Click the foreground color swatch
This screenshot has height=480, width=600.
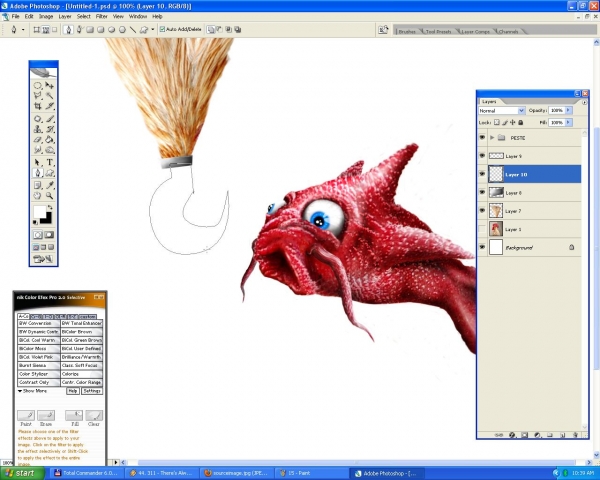[39, 212]
